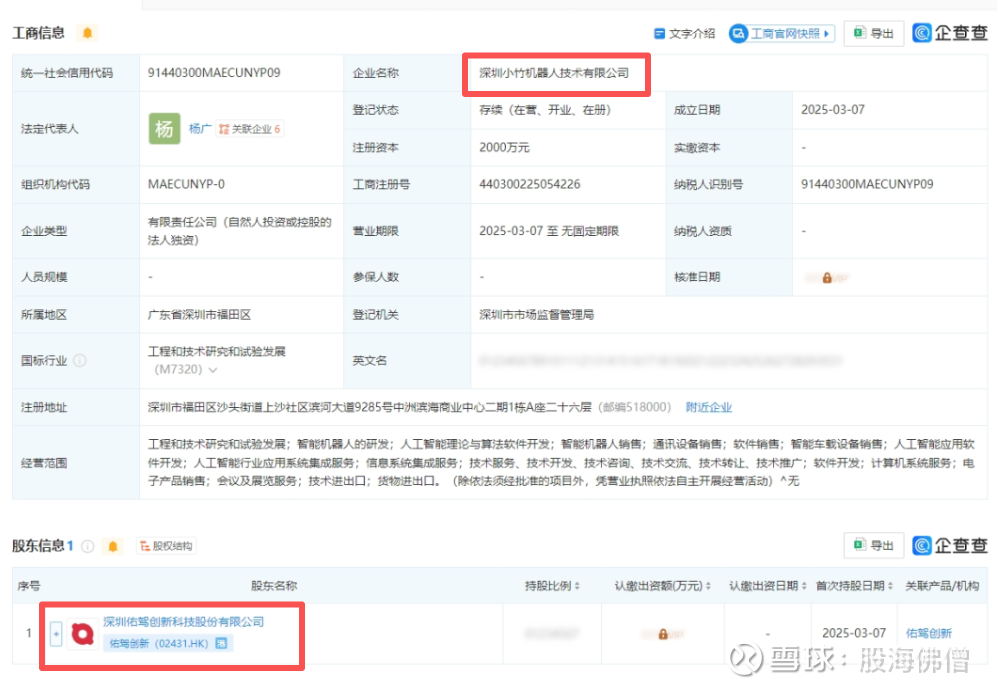Select company name 深圳小竹机器人技术有限公司
999x690 pixels.
554,73
